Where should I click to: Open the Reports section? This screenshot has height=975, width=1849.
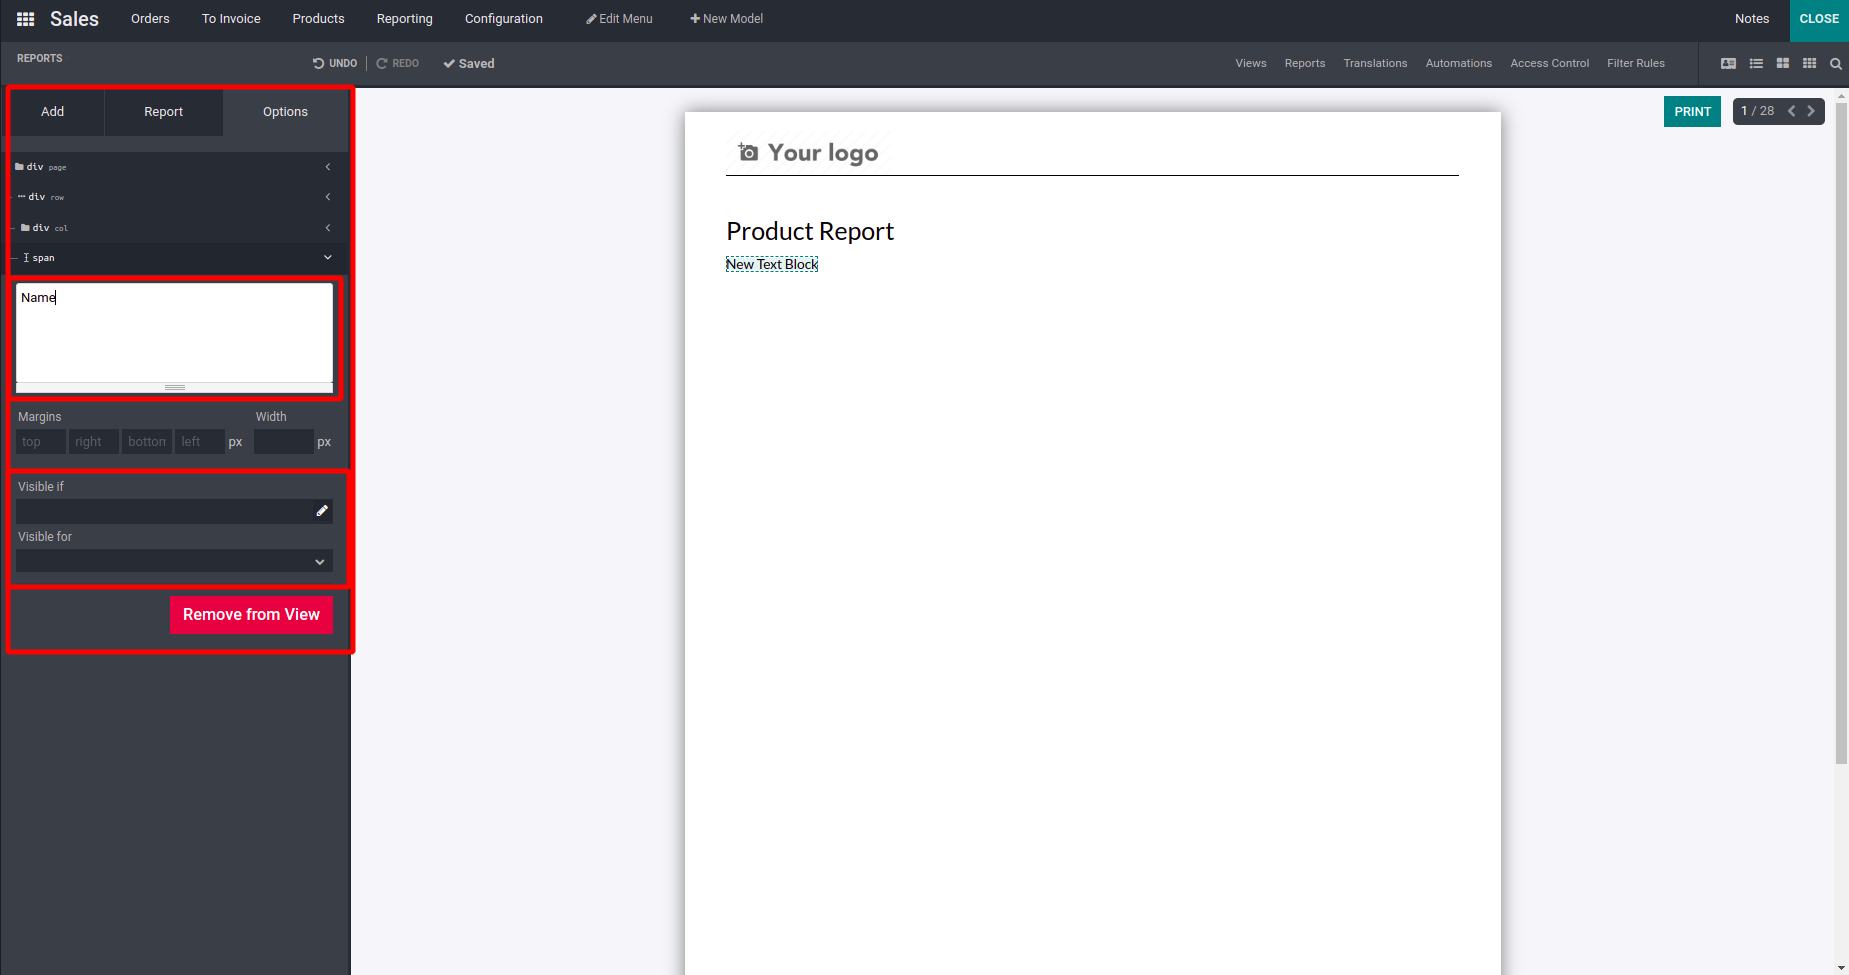[1305, 63]
